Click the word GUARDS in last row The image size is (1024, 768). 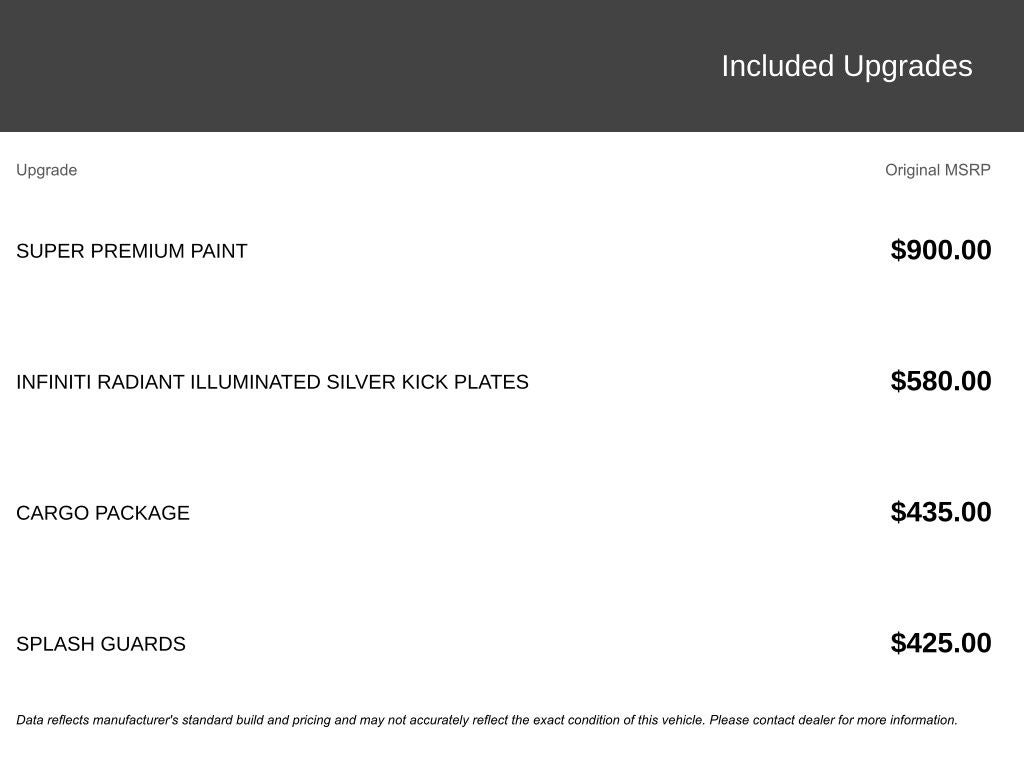[143, 644]
